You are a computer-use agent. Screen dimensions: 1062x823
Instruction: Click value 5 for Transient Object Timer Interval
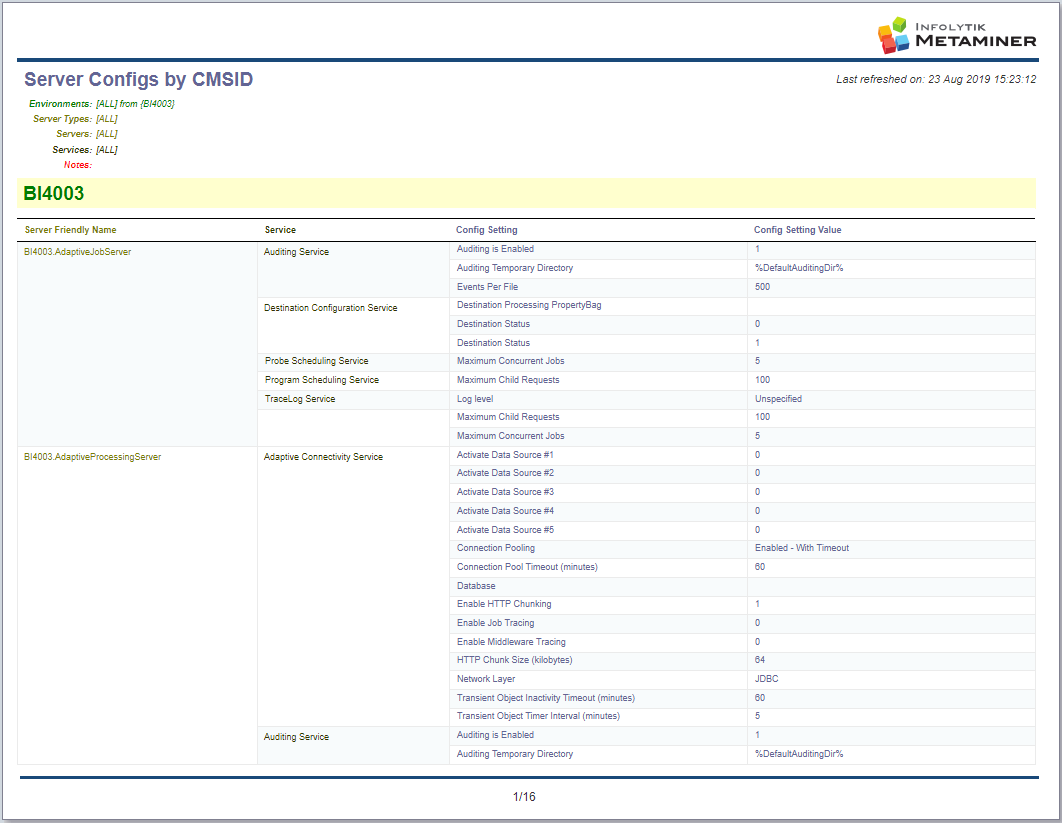(757, 716)
